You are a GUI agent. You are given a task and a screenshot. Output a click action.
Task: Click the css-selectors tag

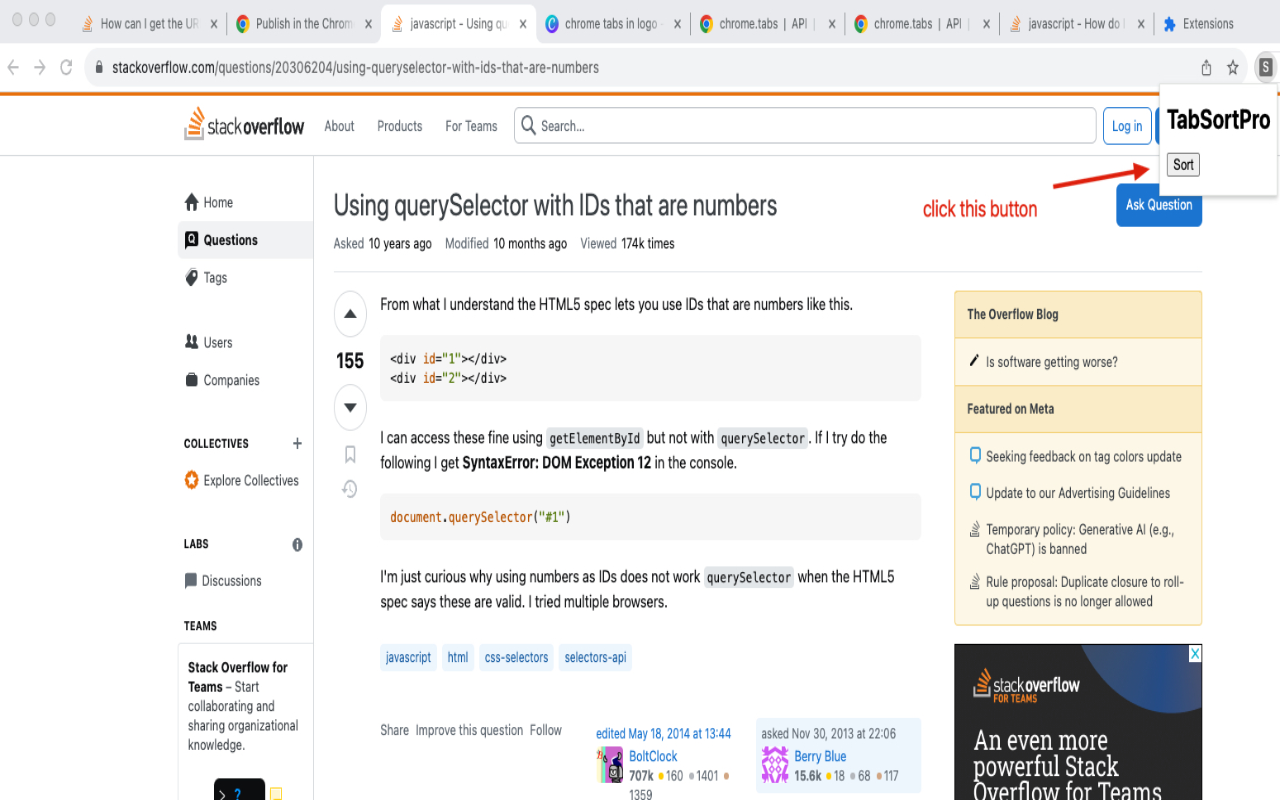516,658
